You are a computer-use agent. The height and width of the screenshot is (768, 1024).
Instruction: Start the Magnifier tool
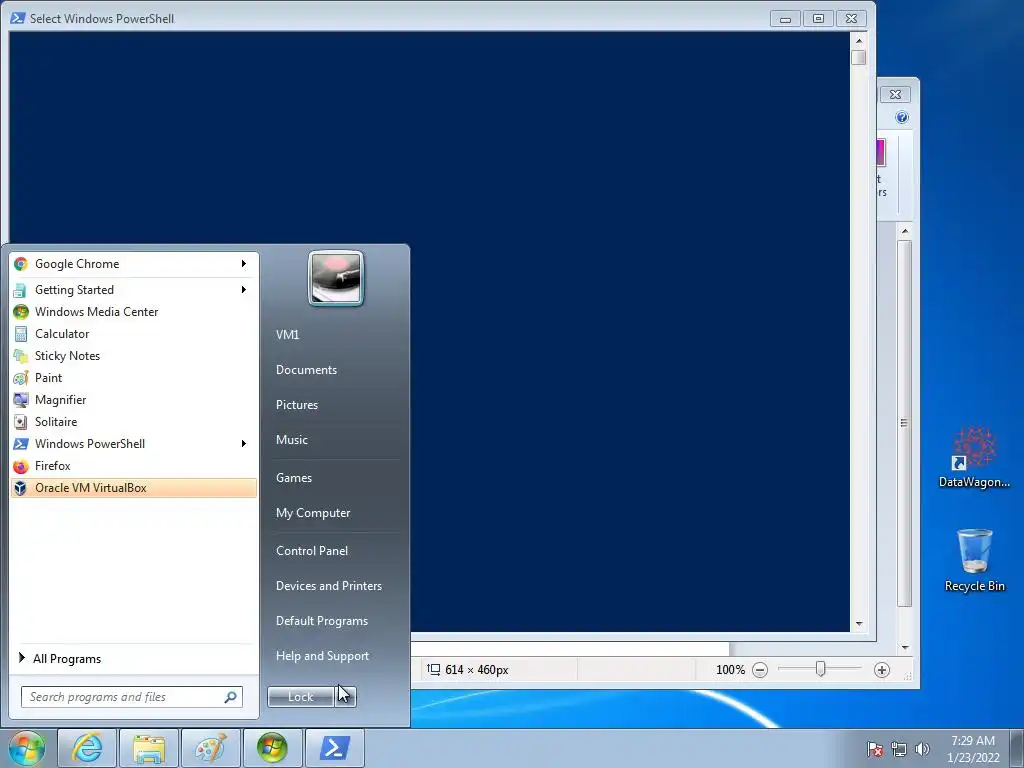point(134,400)
